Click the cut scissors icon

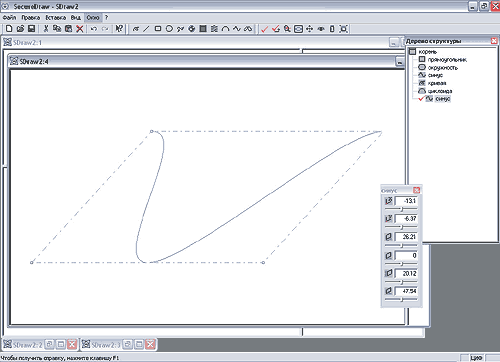46,29
